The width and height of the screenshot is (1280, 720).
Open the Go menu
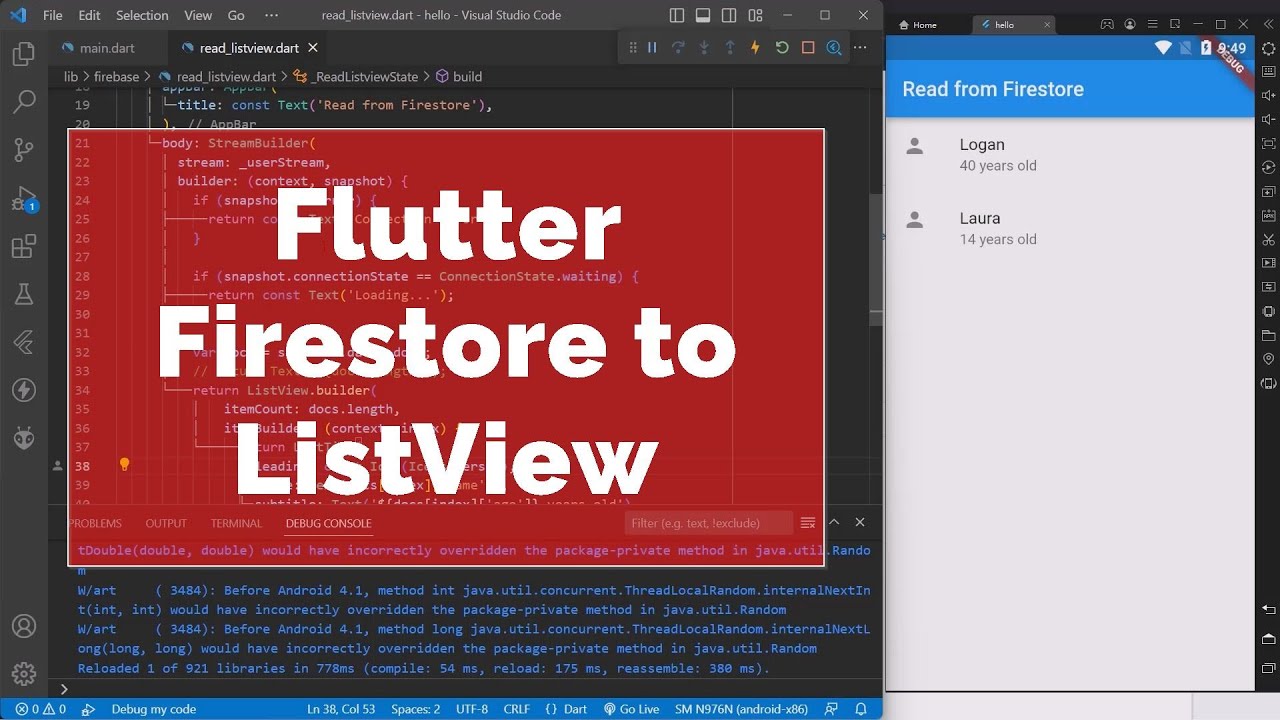(236, 15)
